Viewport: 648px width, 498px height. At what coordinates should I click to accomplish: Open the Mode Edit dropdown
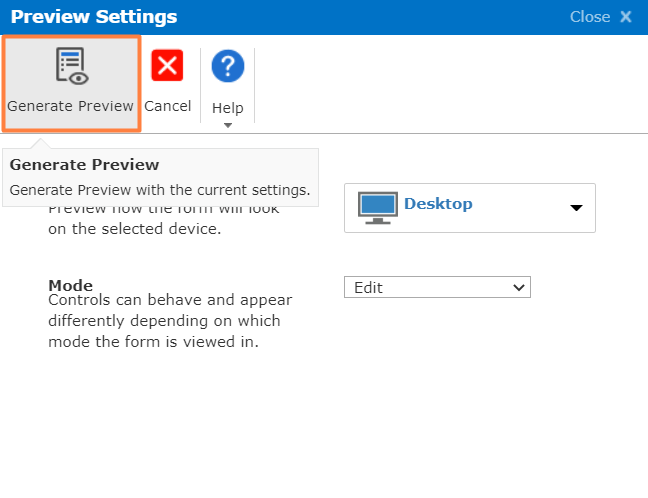(x=437, y=287)
